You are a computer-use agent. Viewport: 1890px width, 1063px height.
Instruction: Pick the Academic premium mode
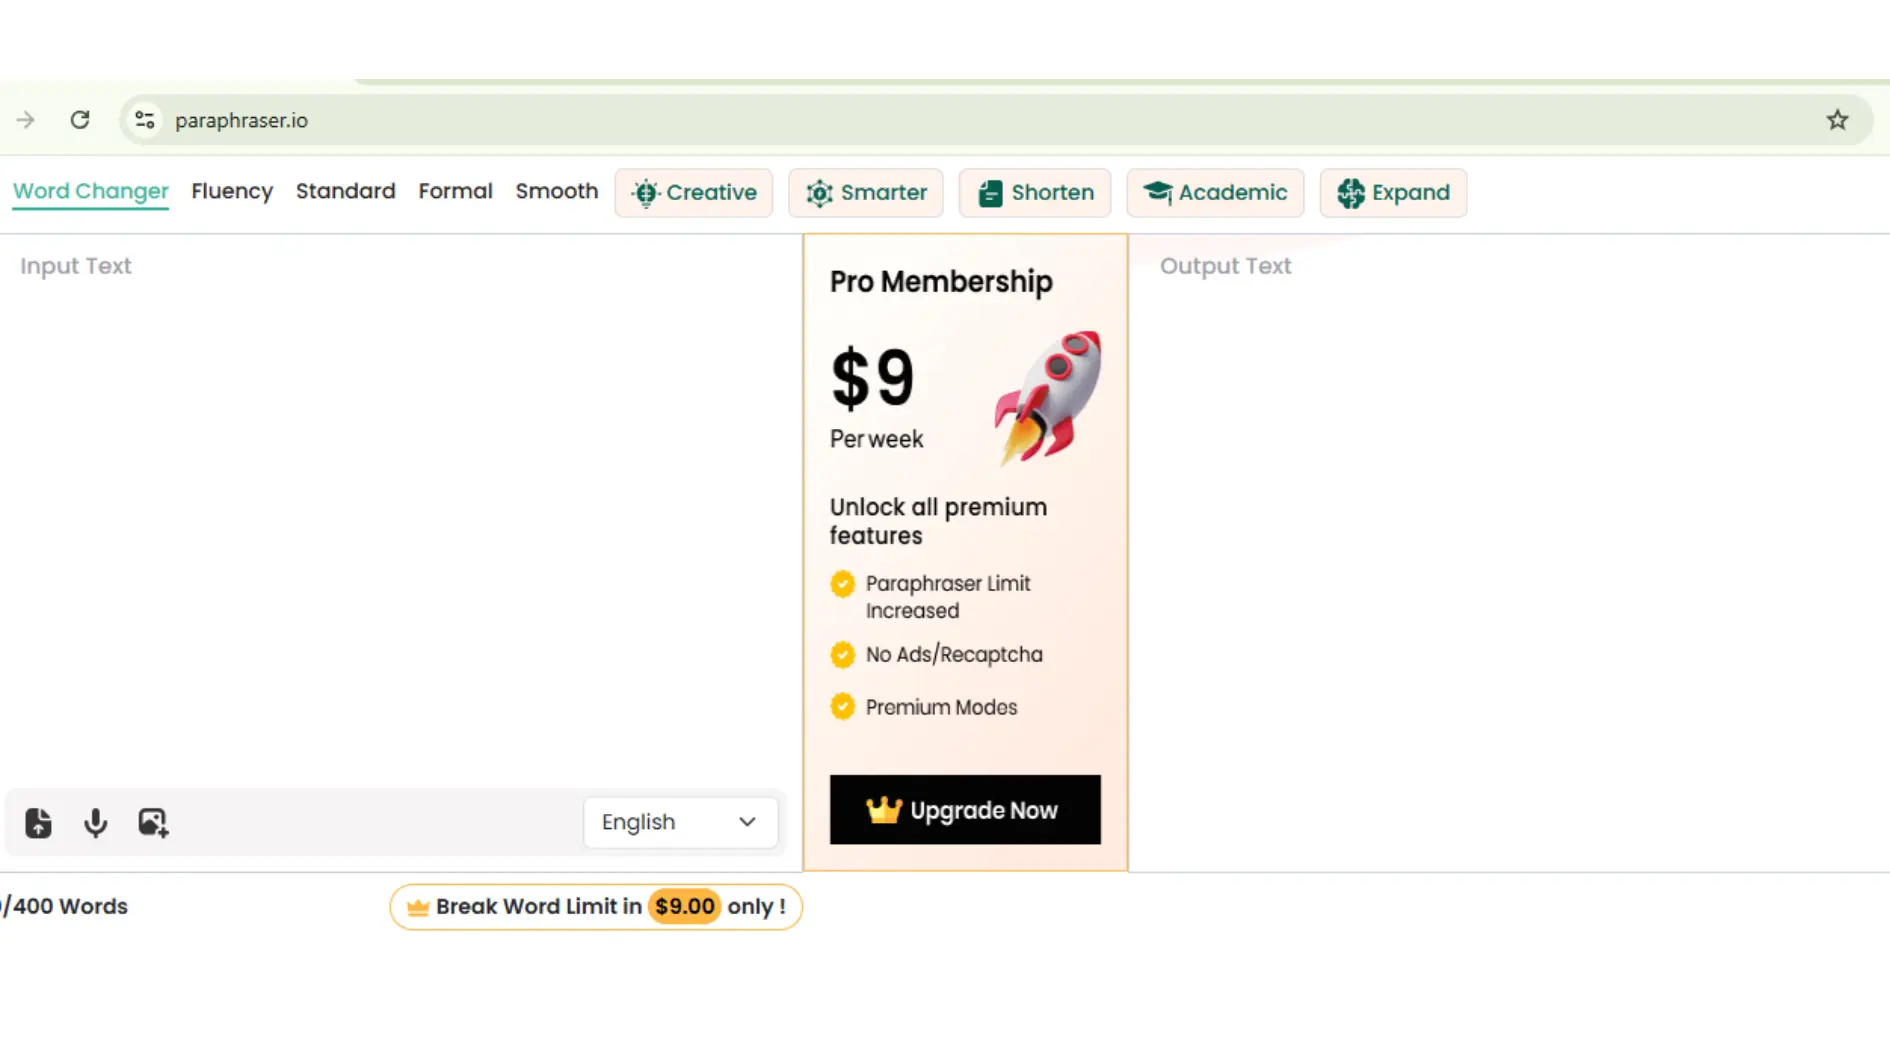pos(1215,192)
